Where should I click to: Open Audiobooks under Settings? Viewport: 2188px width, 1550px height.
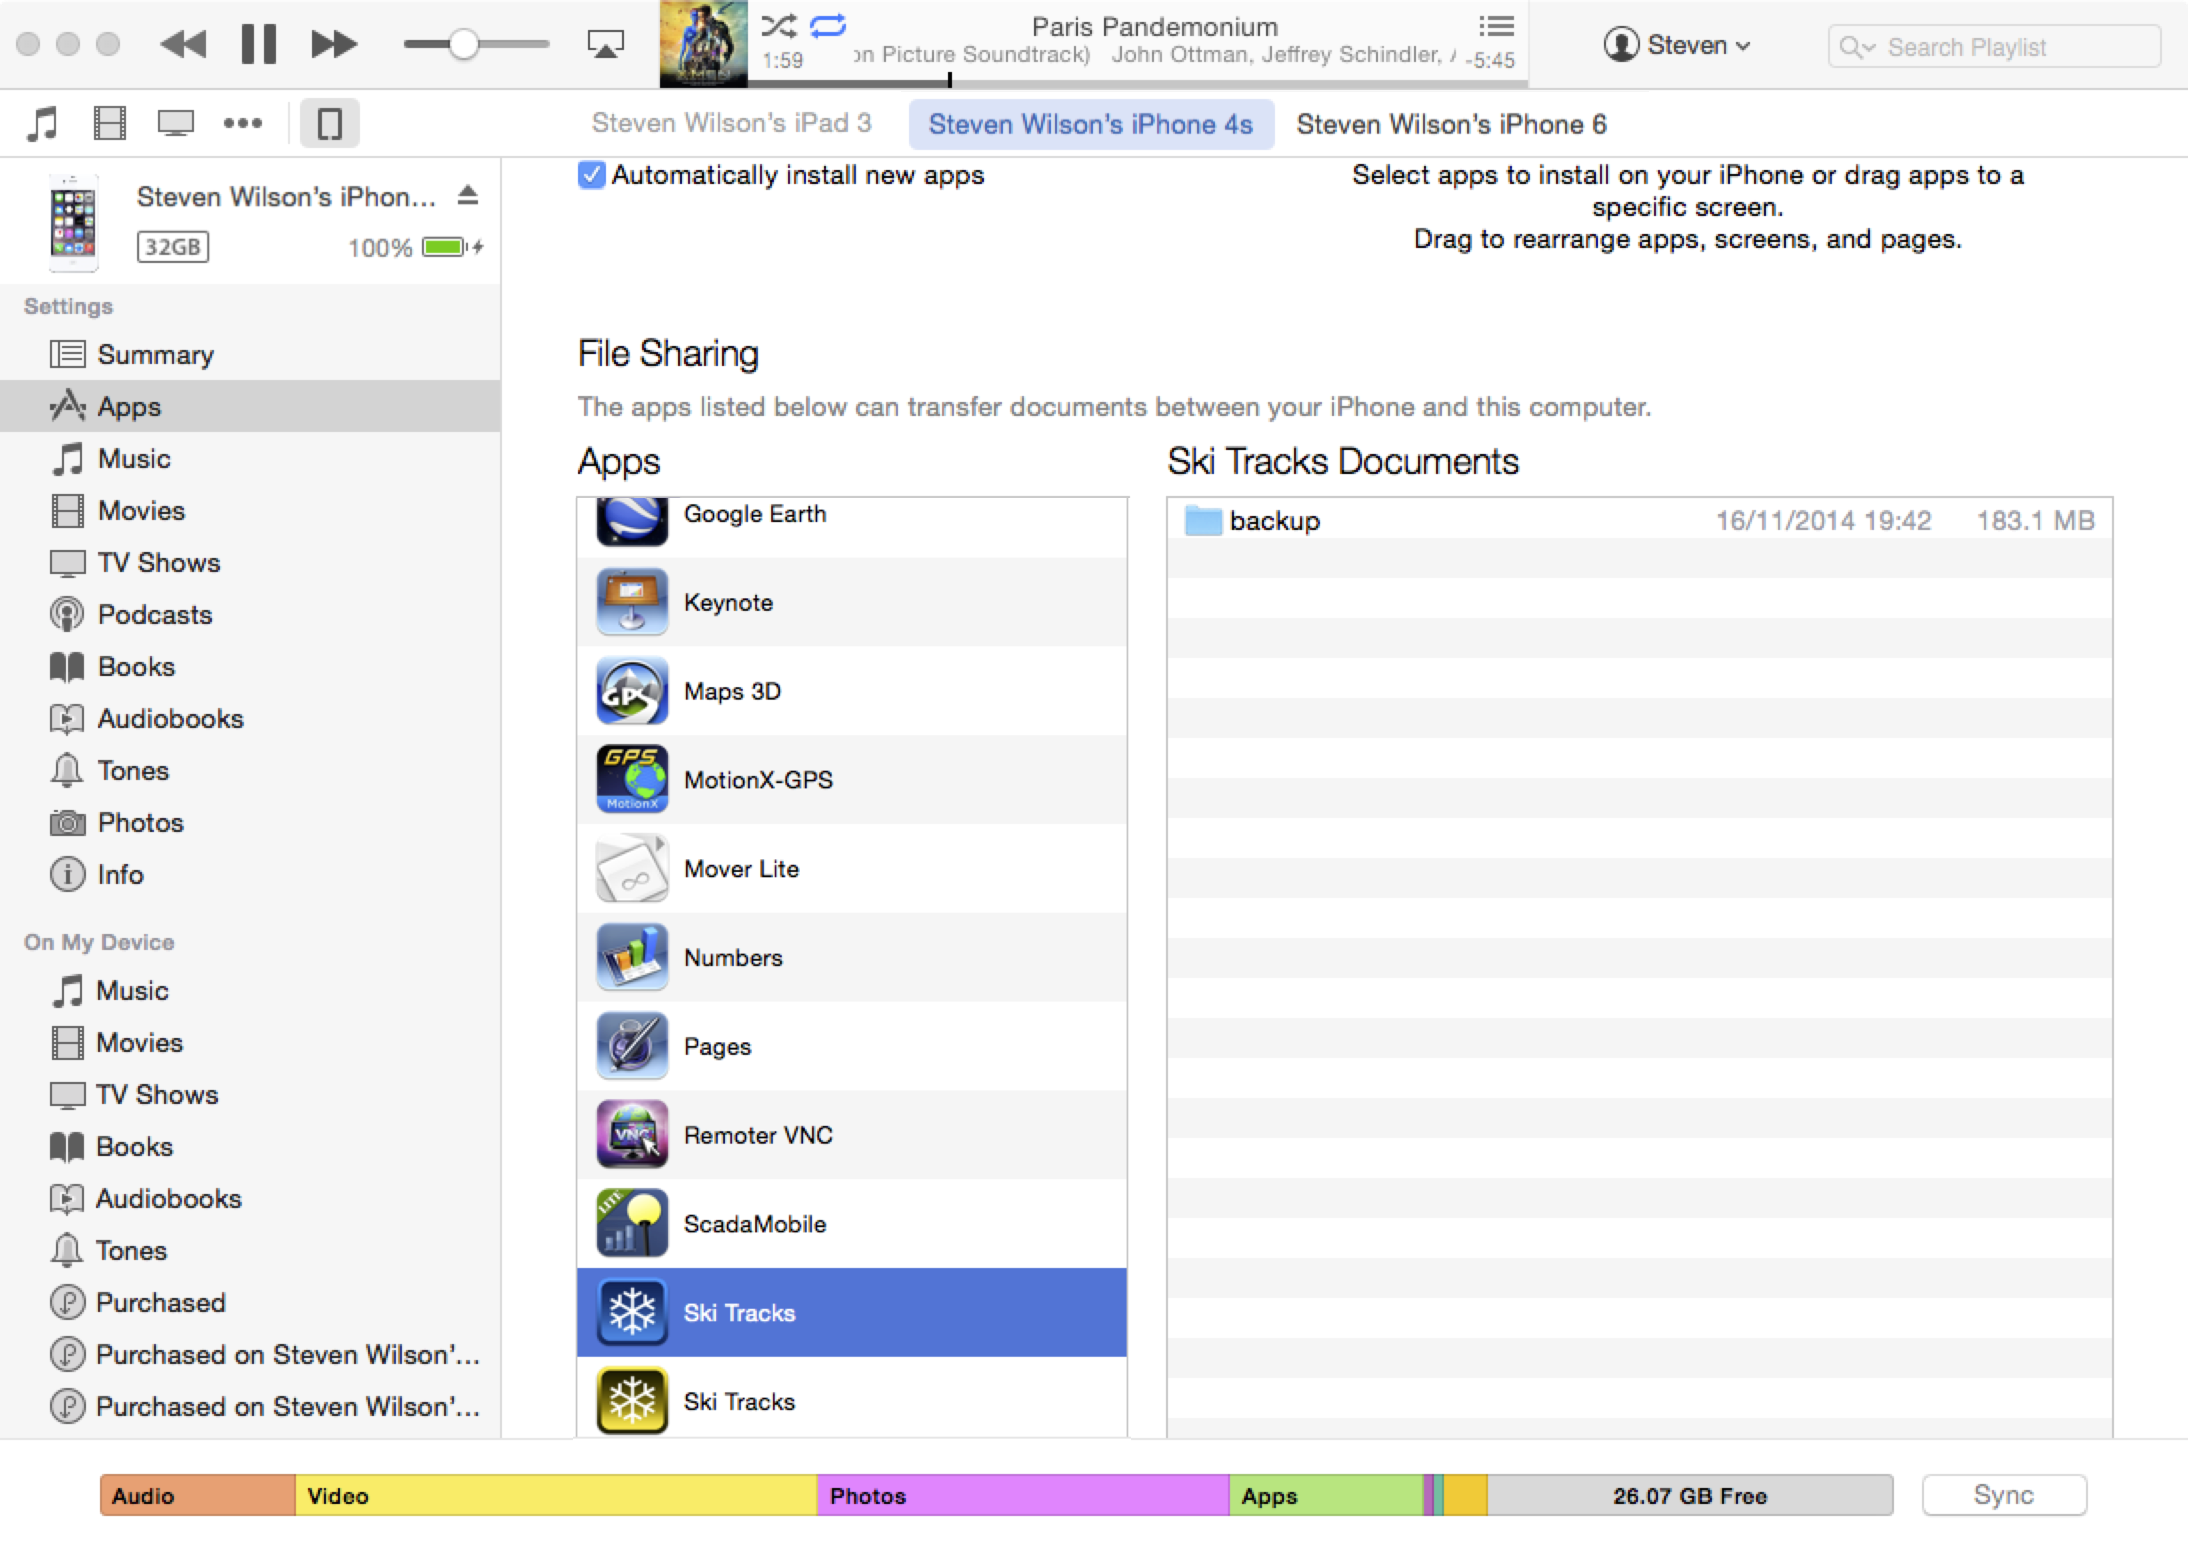tap(250, 718)
